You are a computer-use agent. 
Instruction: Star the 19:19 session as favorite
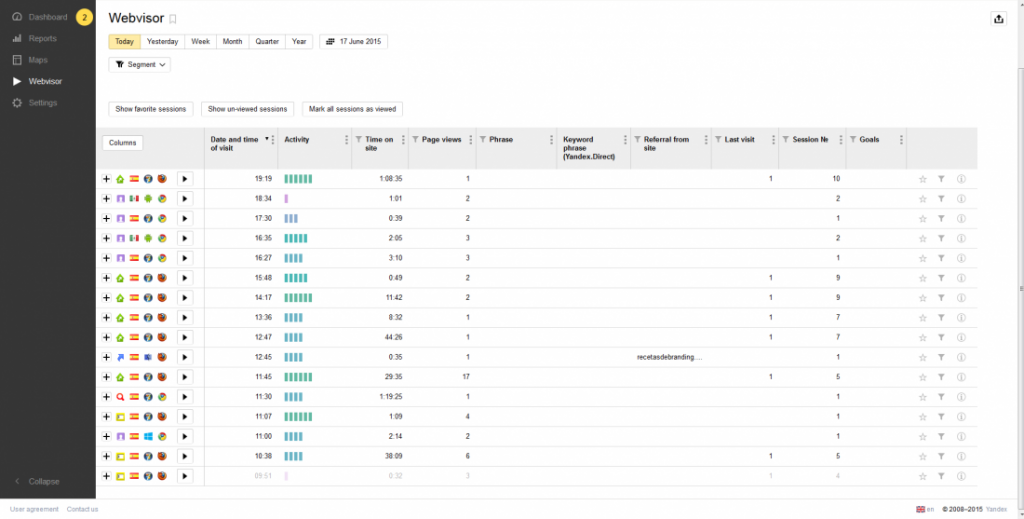(923, 179)
